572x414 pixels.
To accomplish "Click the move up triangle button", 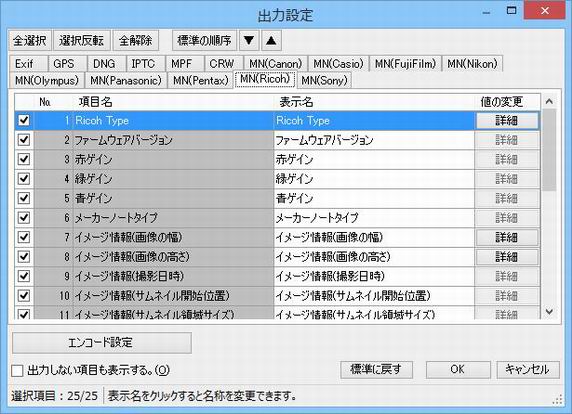I will tap(271, 40).
